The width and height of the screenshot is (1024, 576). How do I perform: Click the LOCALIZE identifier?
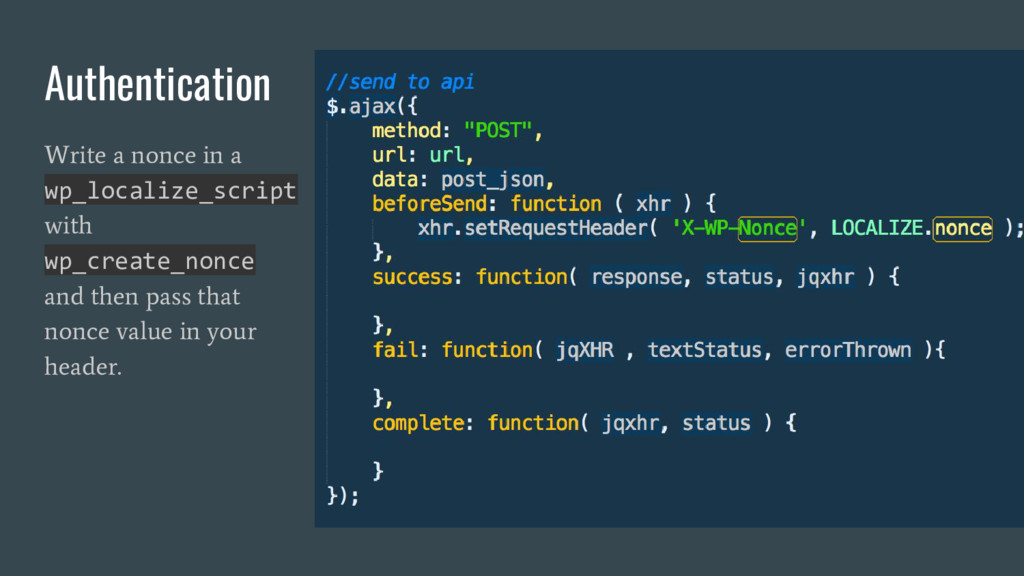click(x=876, y=228)
